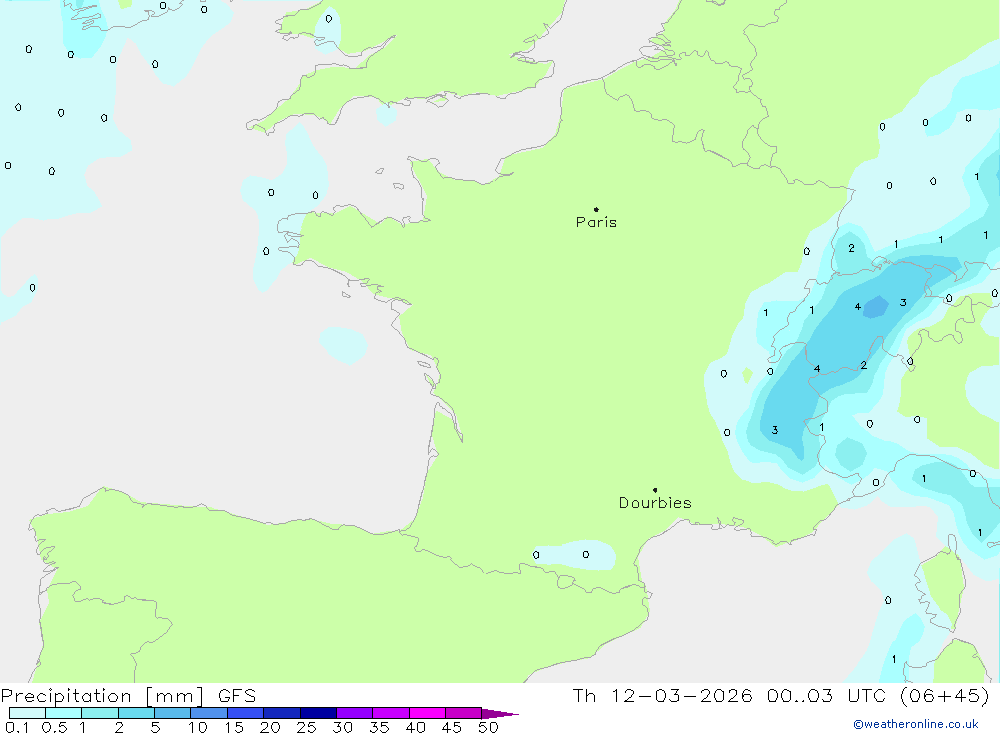Click the 00..03 UTC time text
This screenshot has width=1000, height=733.
point(827,695)
